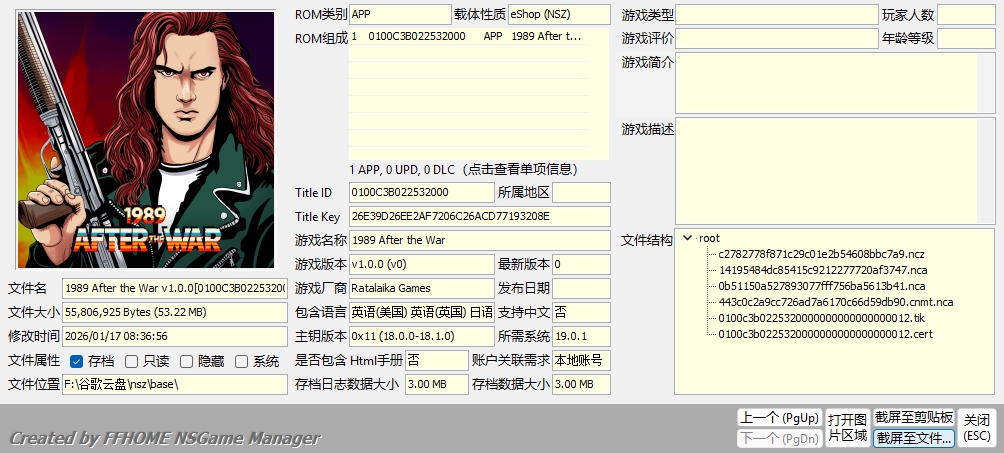The width and height of the screenshot is (1004, 453).
Task: Click the 1989 After the War cover thumbnail
Action: 146,140
